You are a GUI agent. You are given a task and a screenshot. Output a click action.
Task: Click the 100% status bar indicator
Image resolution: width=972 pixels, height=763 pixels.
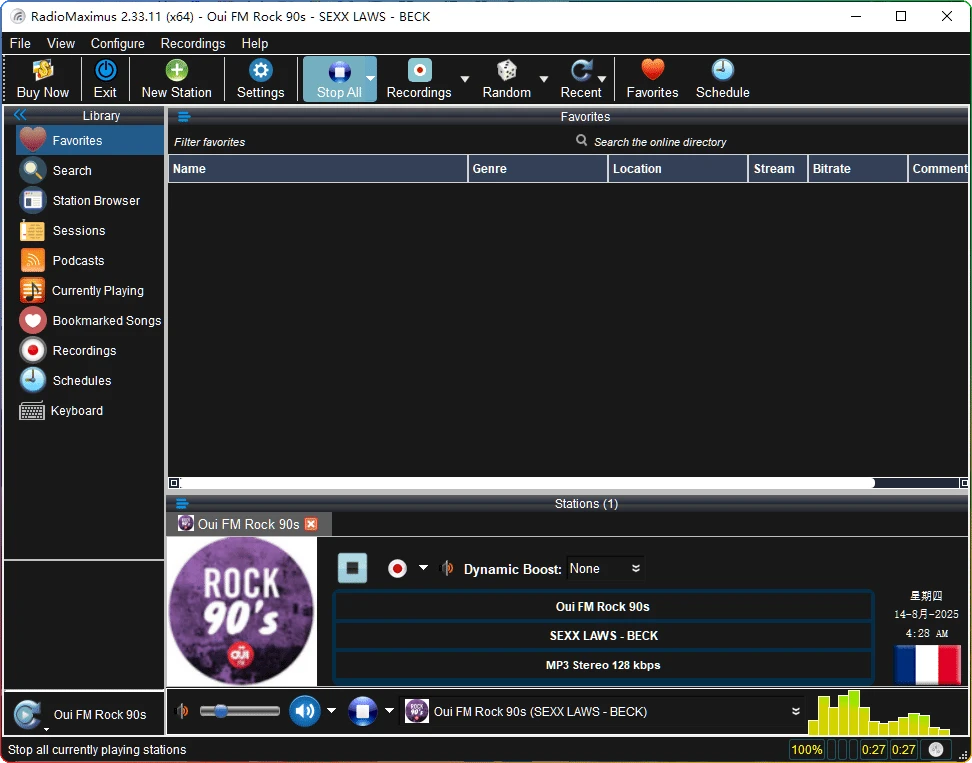click(x=807, y=749)
